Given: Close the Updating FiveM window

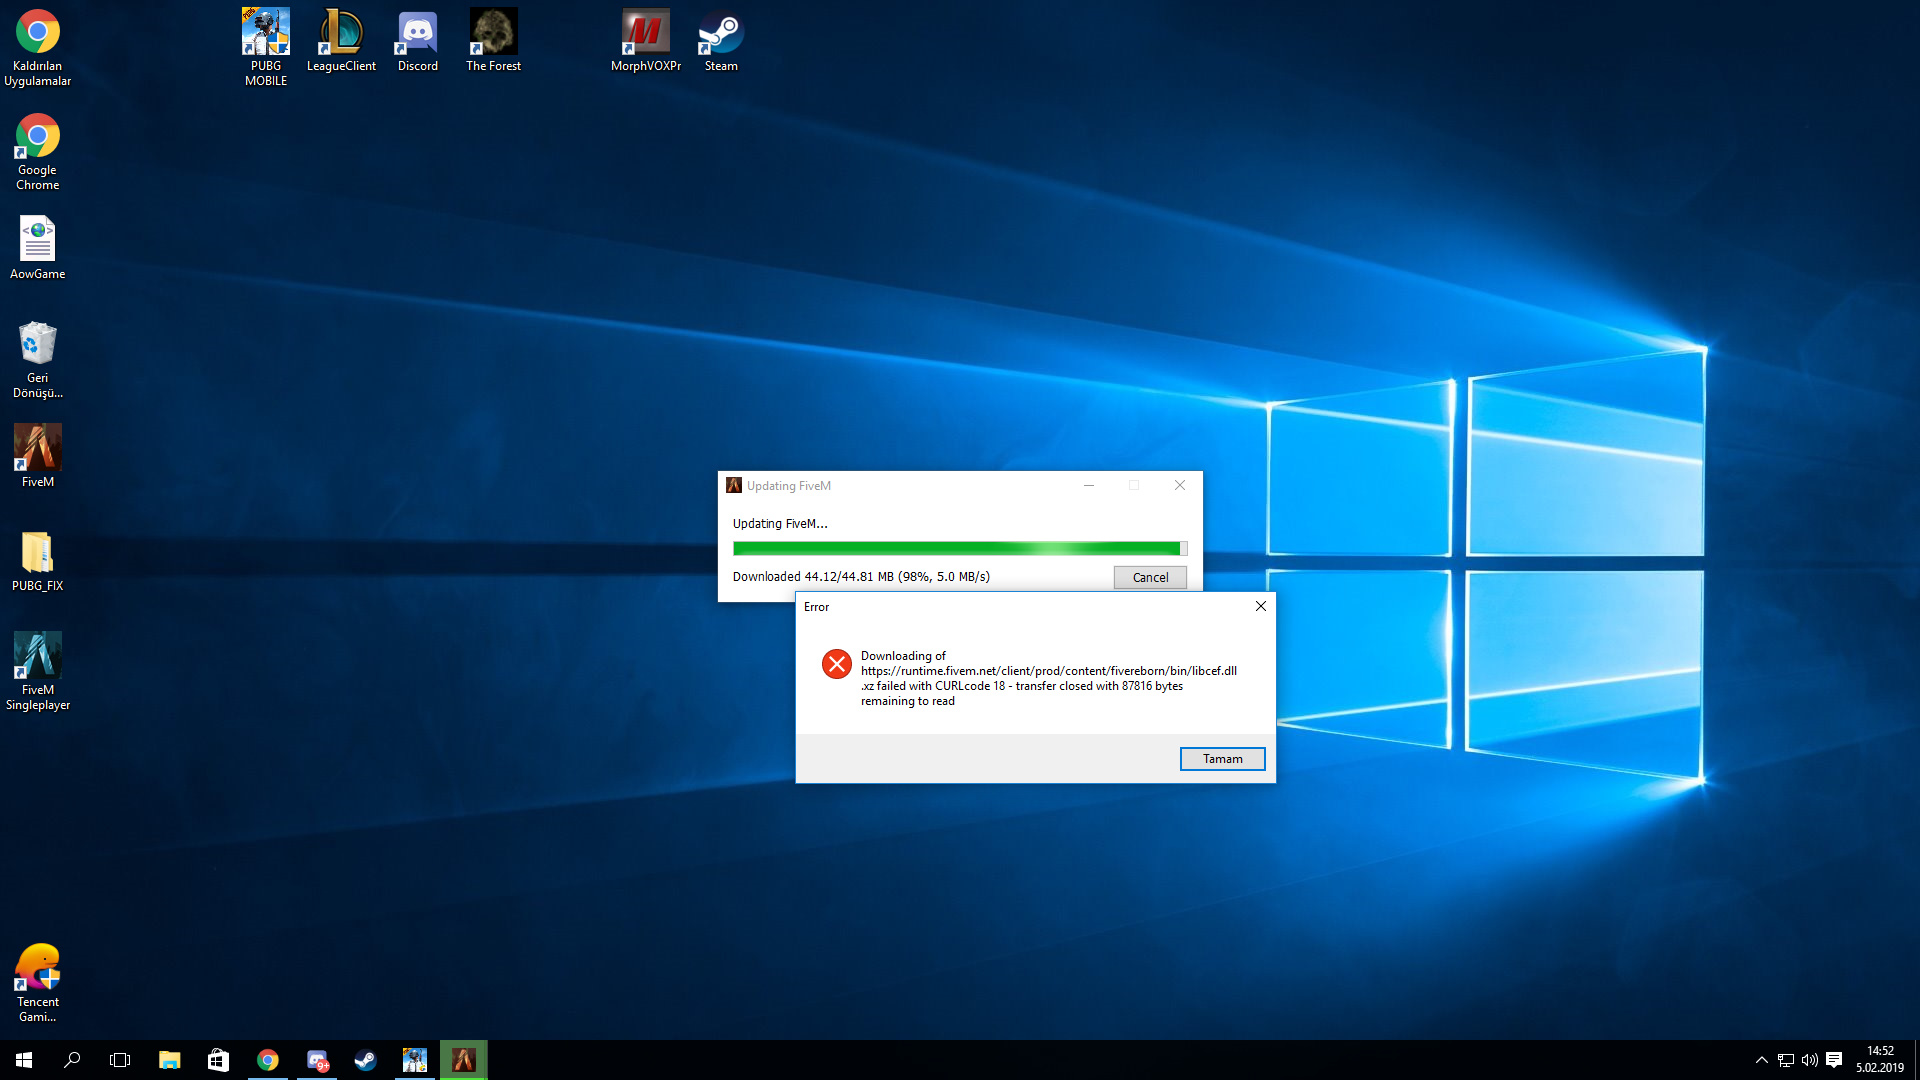Looking at the screenshot, I should click(1180, 485).
